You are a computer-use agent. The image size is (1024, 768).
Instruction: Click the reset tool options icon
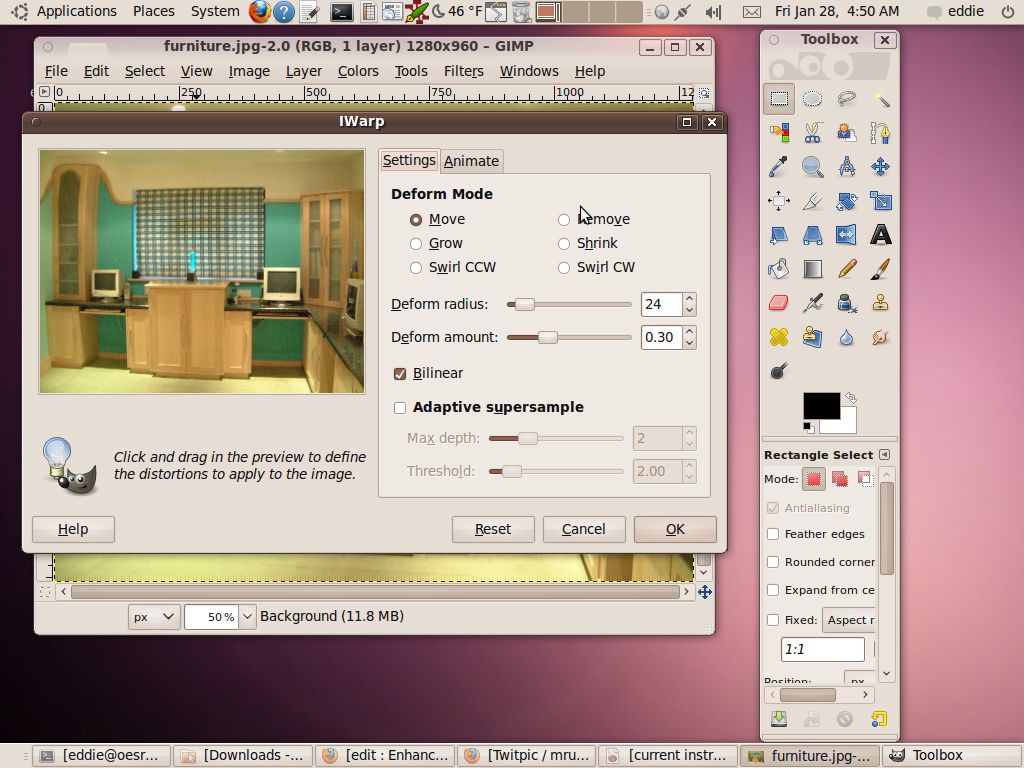(x=879, y=719)
